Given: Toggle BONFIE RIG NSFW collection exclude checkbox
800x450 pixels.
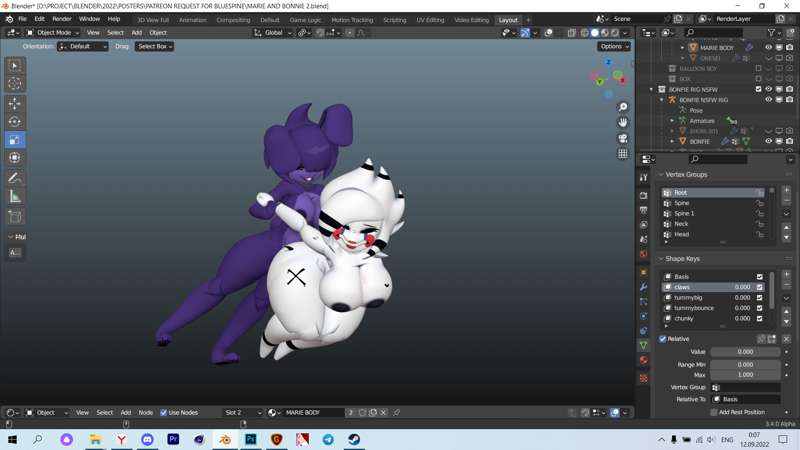Looking at the screenshot, I should click(x=758, y=89).
